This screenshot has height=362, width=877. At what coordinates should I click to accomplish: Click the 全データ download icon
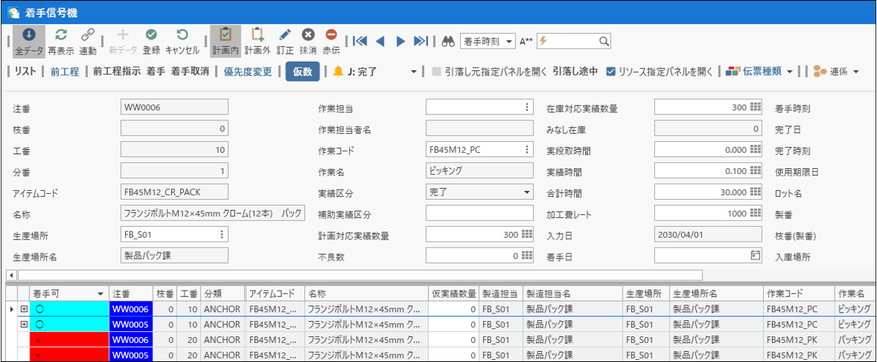tap(29, 35)
